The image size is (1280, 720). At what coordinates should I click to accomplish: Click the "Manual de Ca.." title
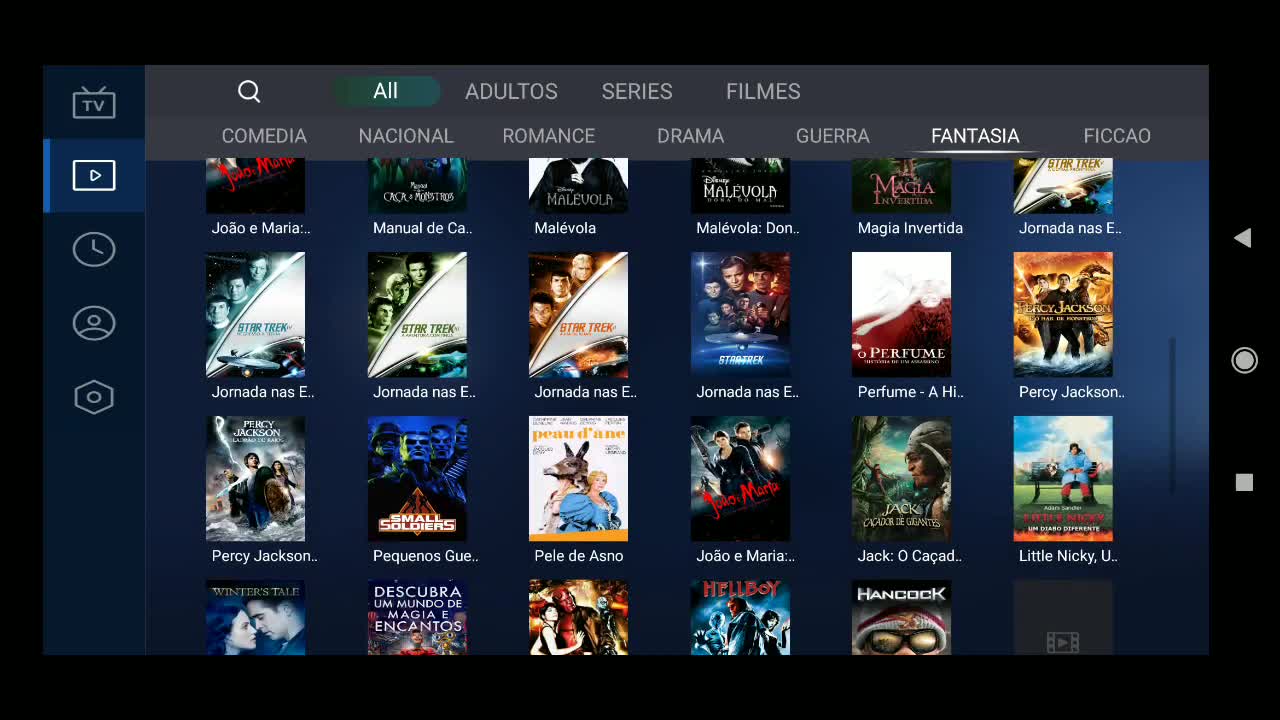pos(422,228)
